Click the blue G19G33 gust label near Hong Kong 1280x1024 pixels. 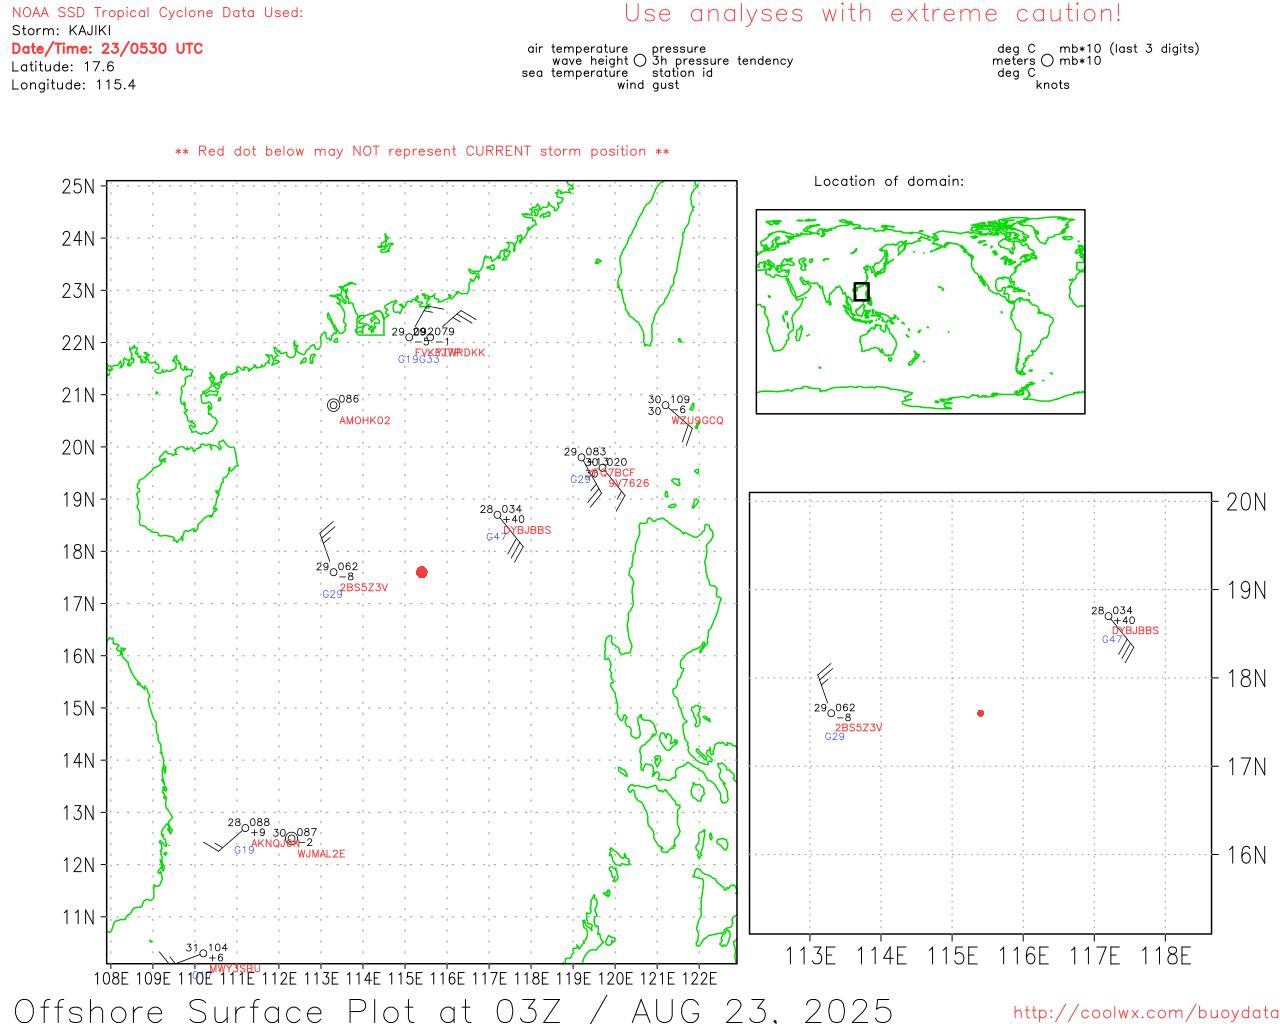[419, 360]
